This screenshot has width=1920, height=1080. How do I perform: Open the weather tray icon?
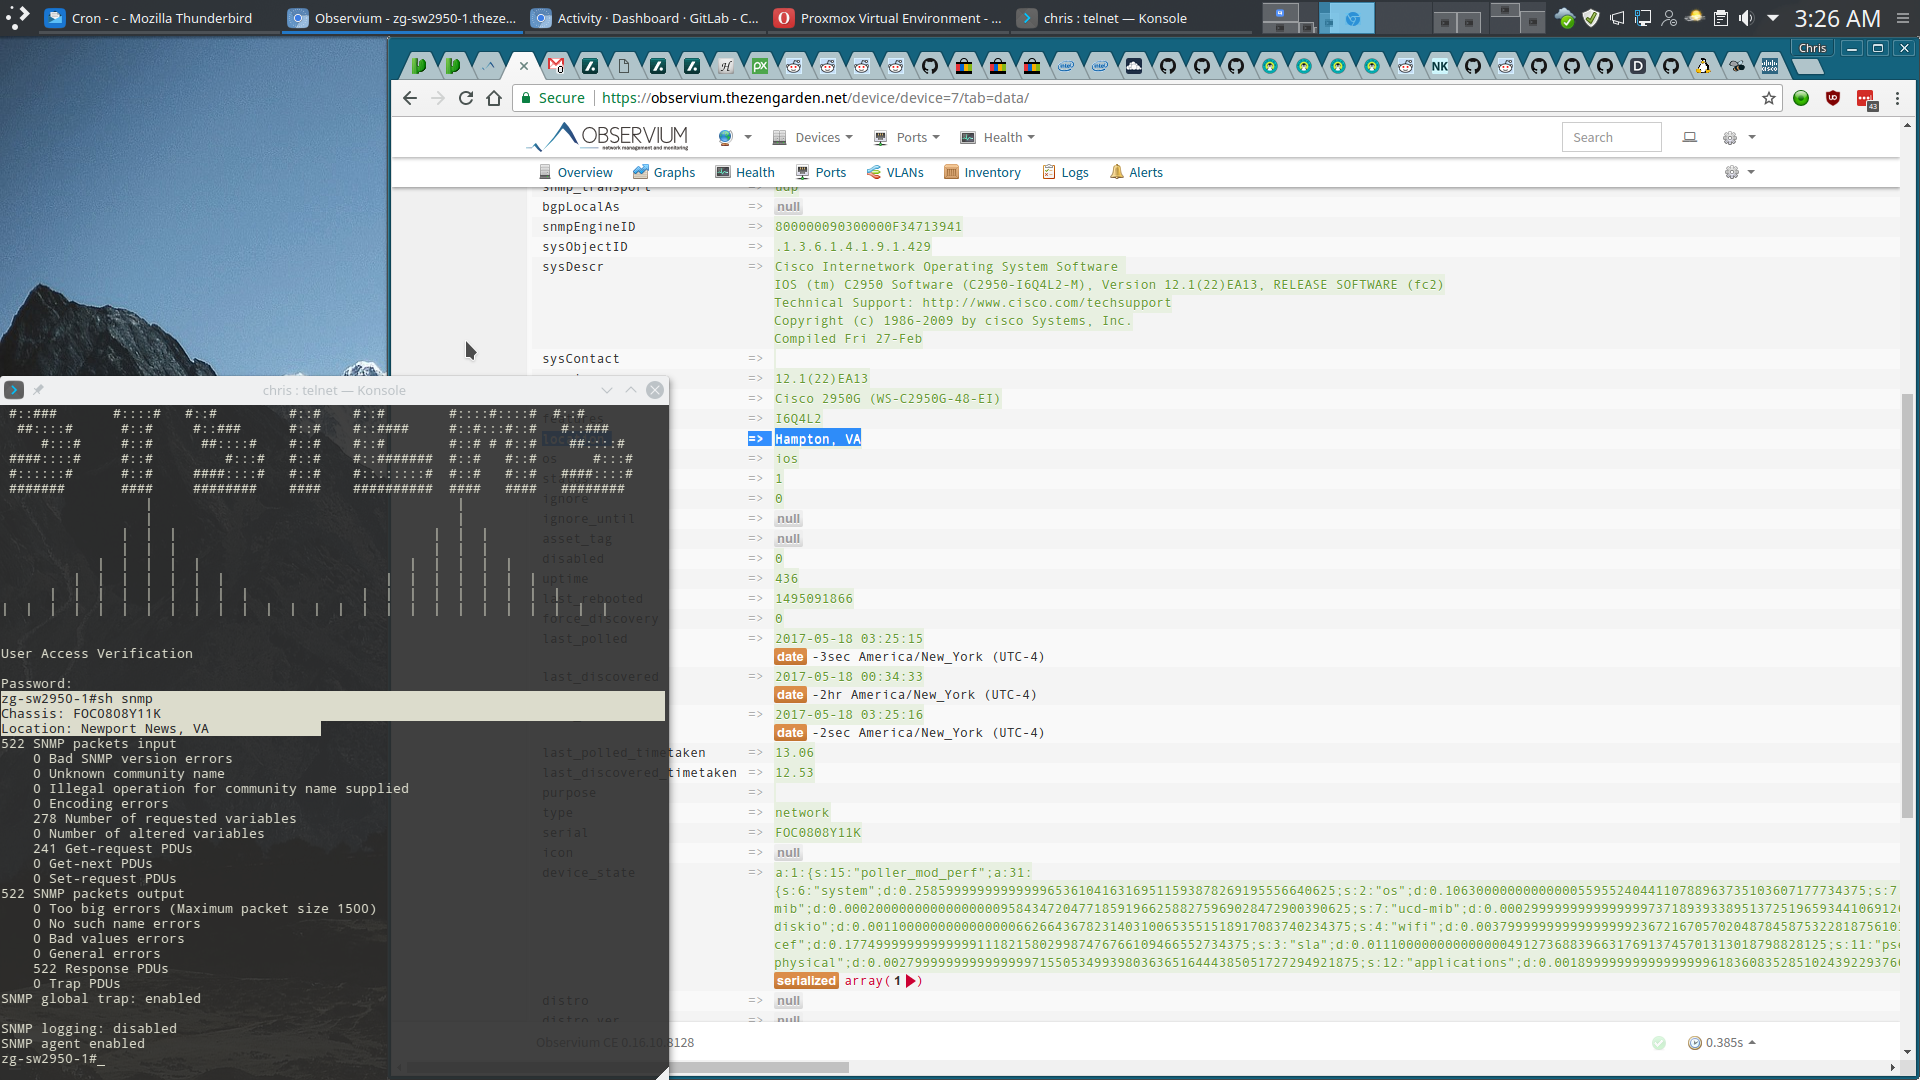pyautogui.click(x=1695, y=18)
